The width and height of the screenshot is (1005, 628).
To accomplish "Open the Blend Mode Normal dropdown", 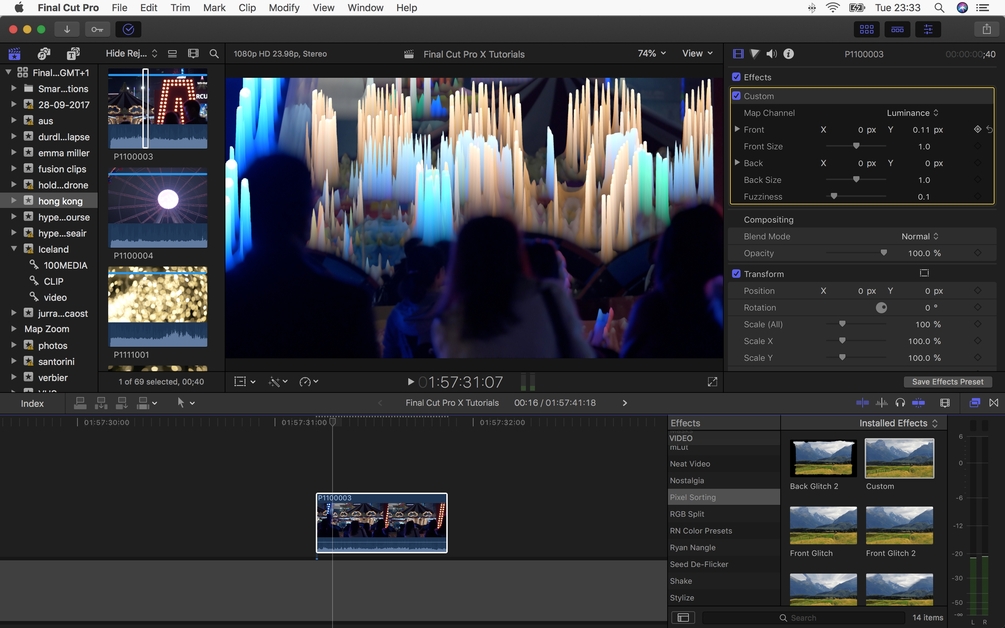I will [x=920, y=236].
